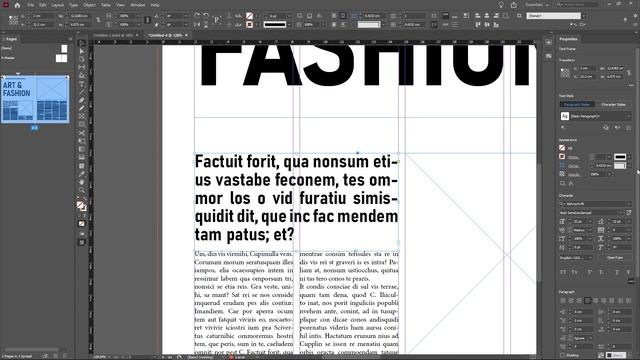Open the Object menu
640x360 pixels.
click(89, 5)
